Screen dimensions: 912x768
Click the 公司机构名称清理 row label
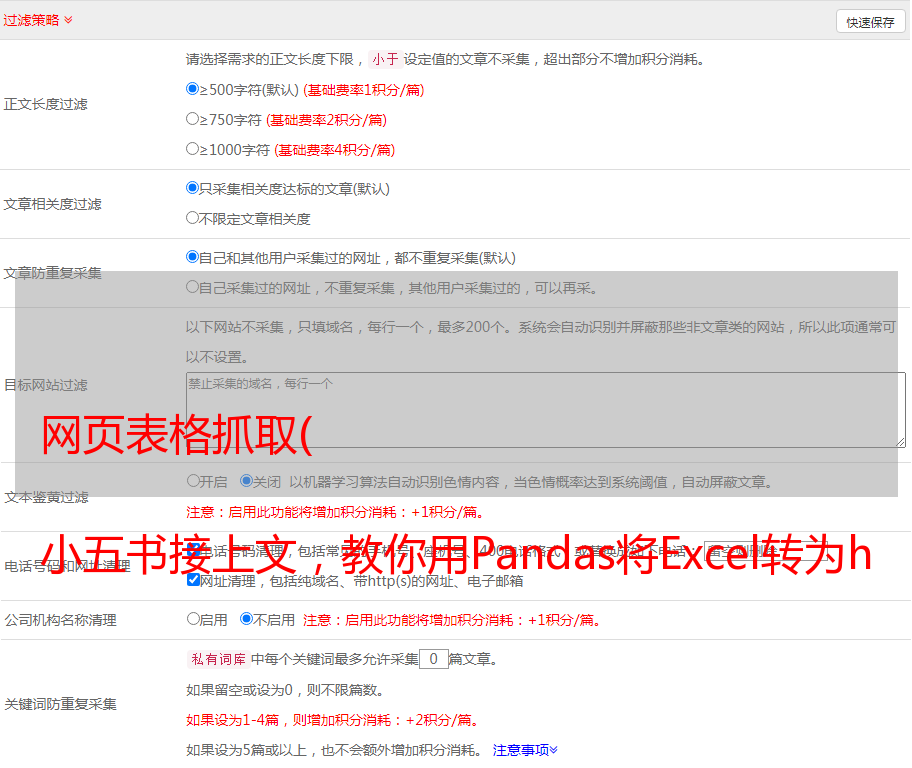60,620
